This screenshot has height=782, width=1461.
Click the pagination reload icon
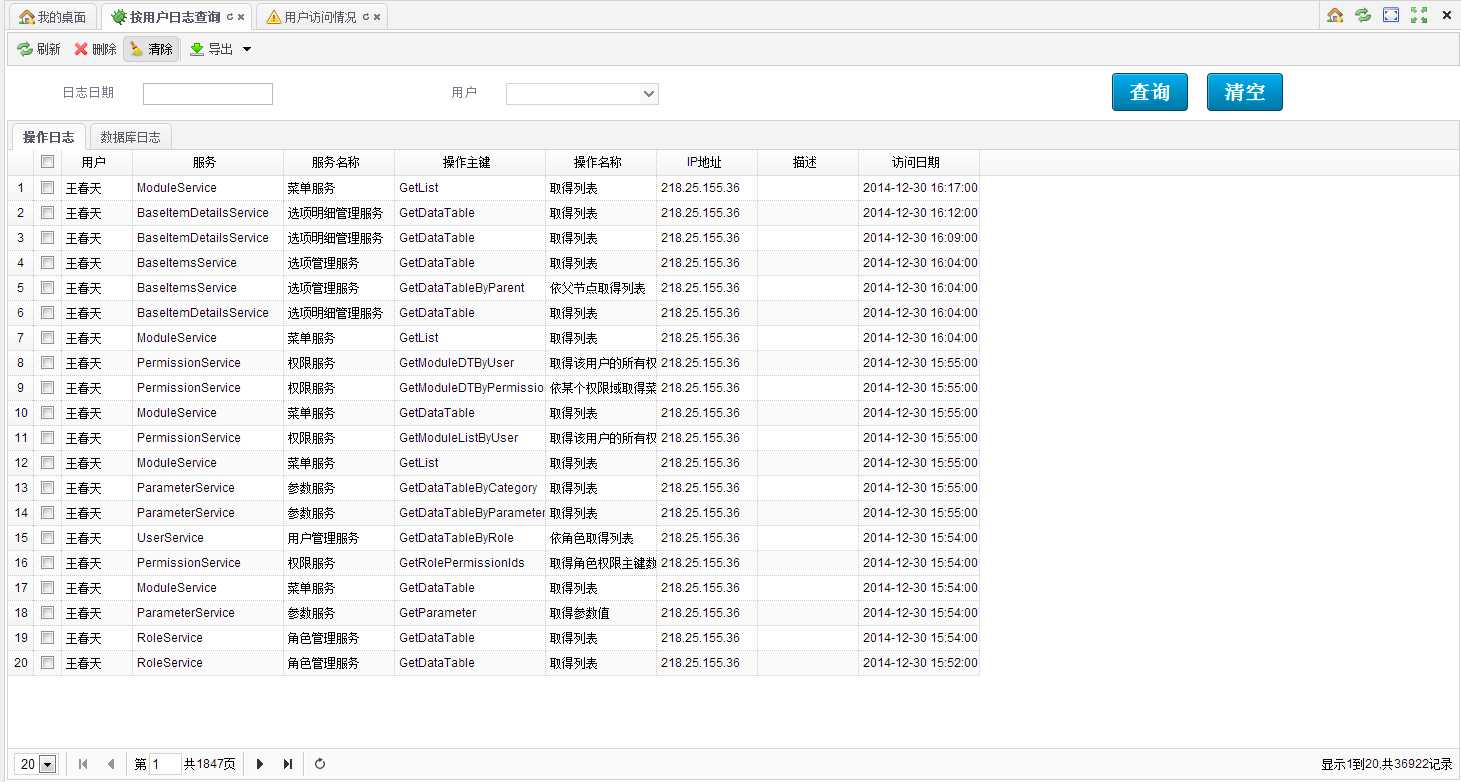tap(320, 764)
